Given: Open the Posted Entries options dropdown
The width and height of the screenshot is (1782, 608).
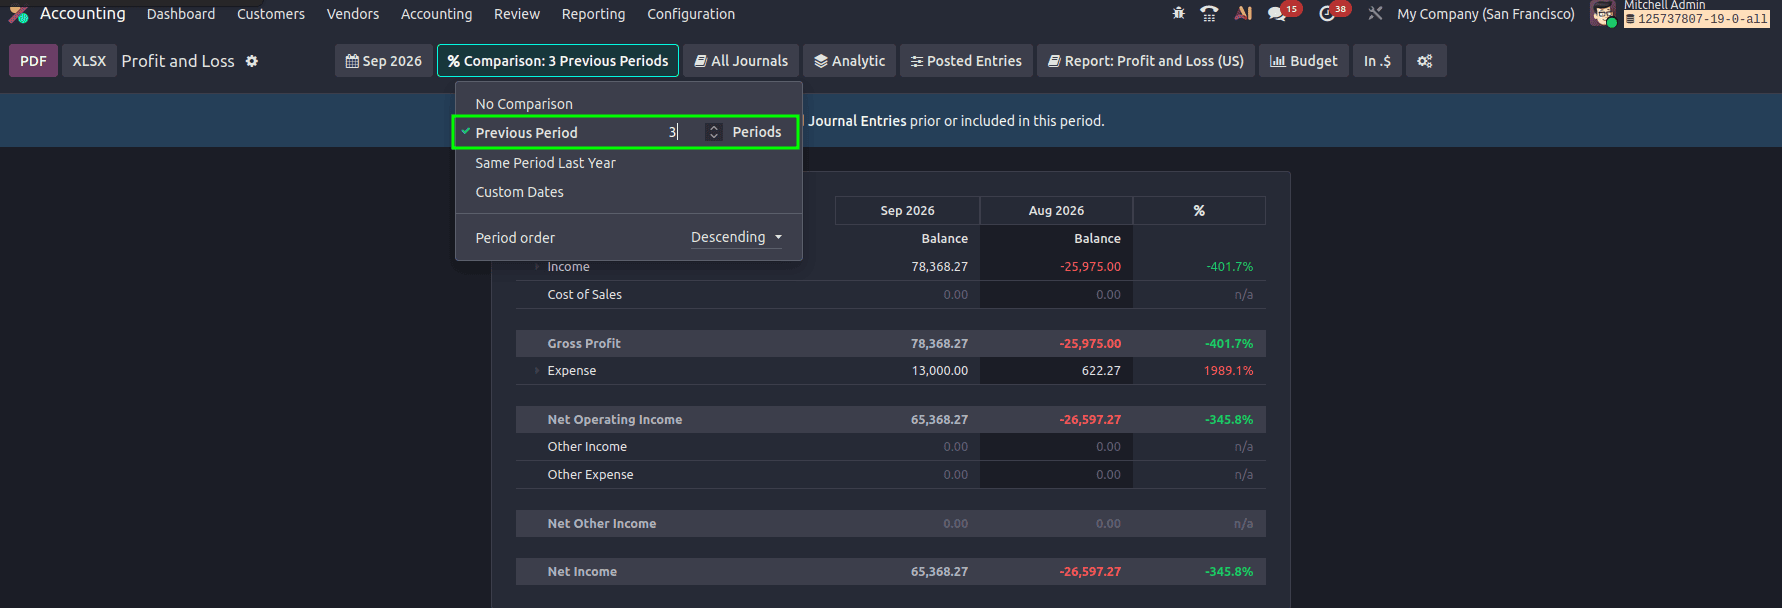Looking at the screenshot, I should pos(966,61).
